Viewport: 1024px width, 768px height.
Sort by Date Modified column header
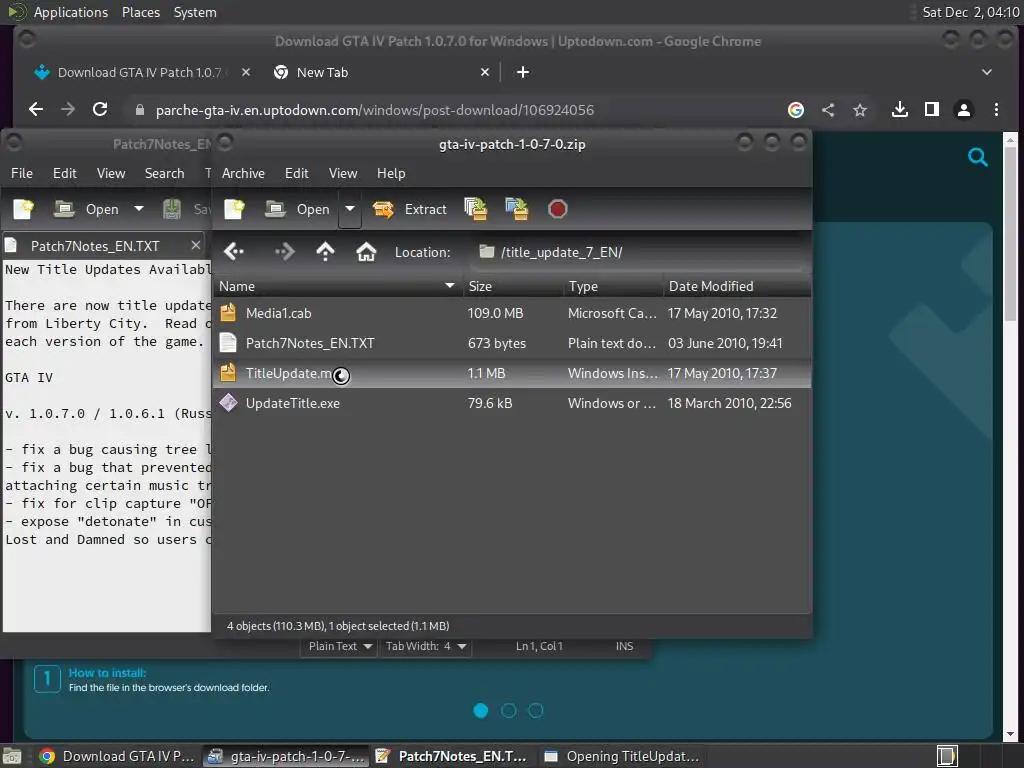737,286
